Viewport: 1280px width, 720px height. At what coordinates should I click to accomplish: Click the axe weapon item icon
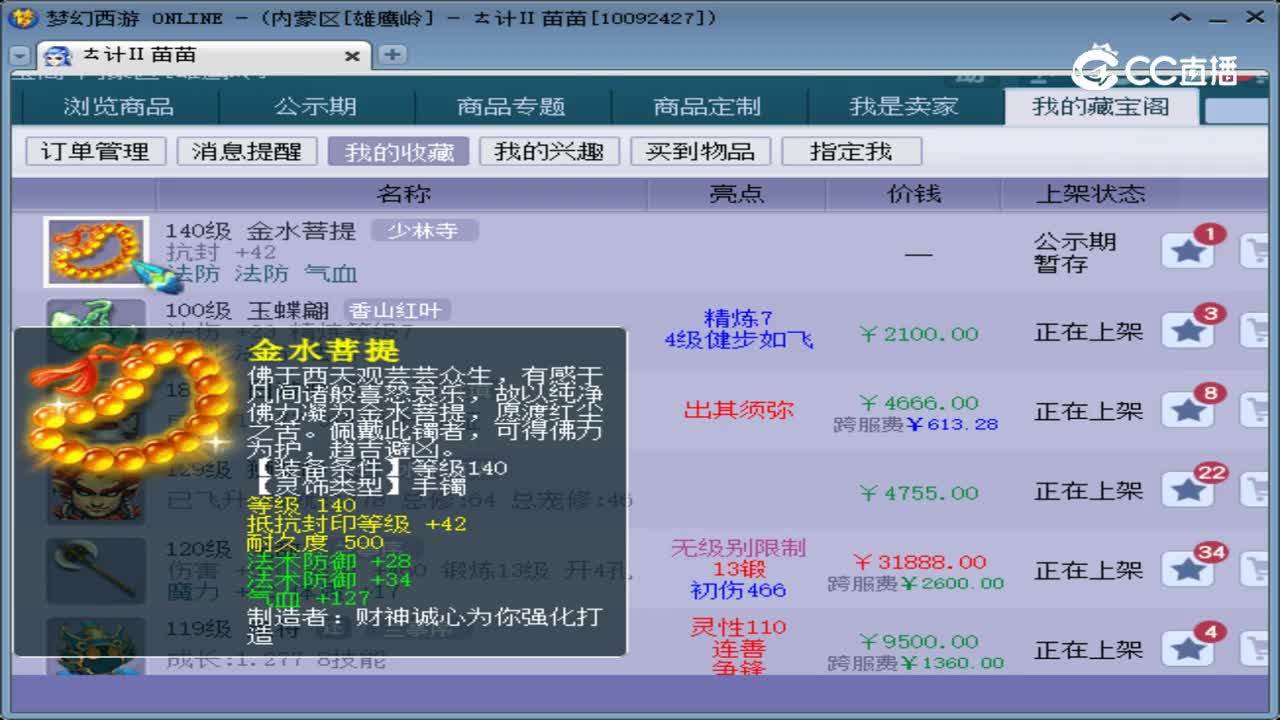(96, 569)
